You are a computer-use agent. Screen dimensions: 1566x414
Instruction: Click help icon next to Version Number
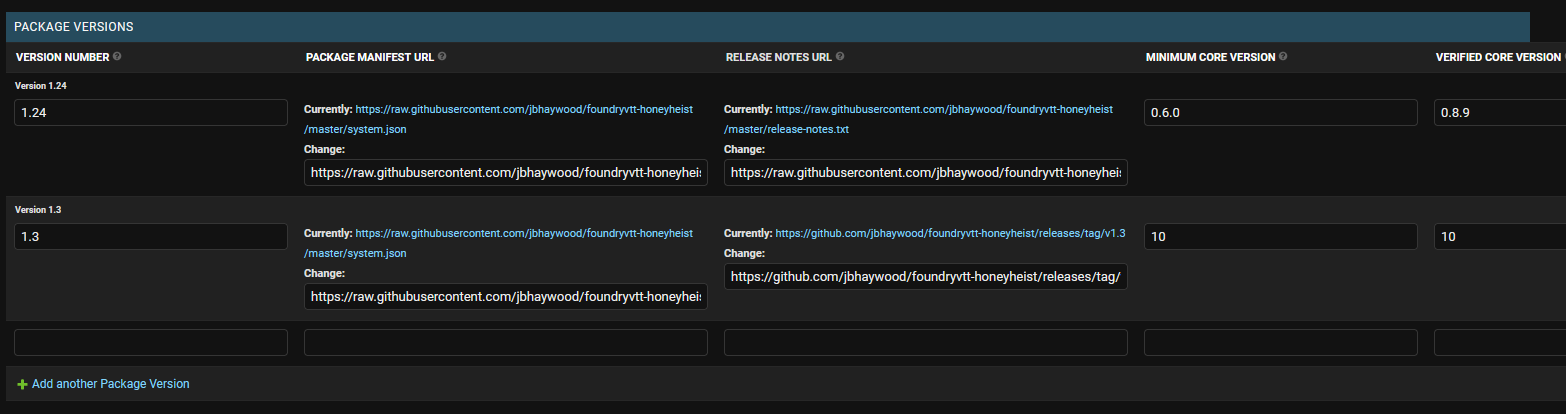(117, 57)
